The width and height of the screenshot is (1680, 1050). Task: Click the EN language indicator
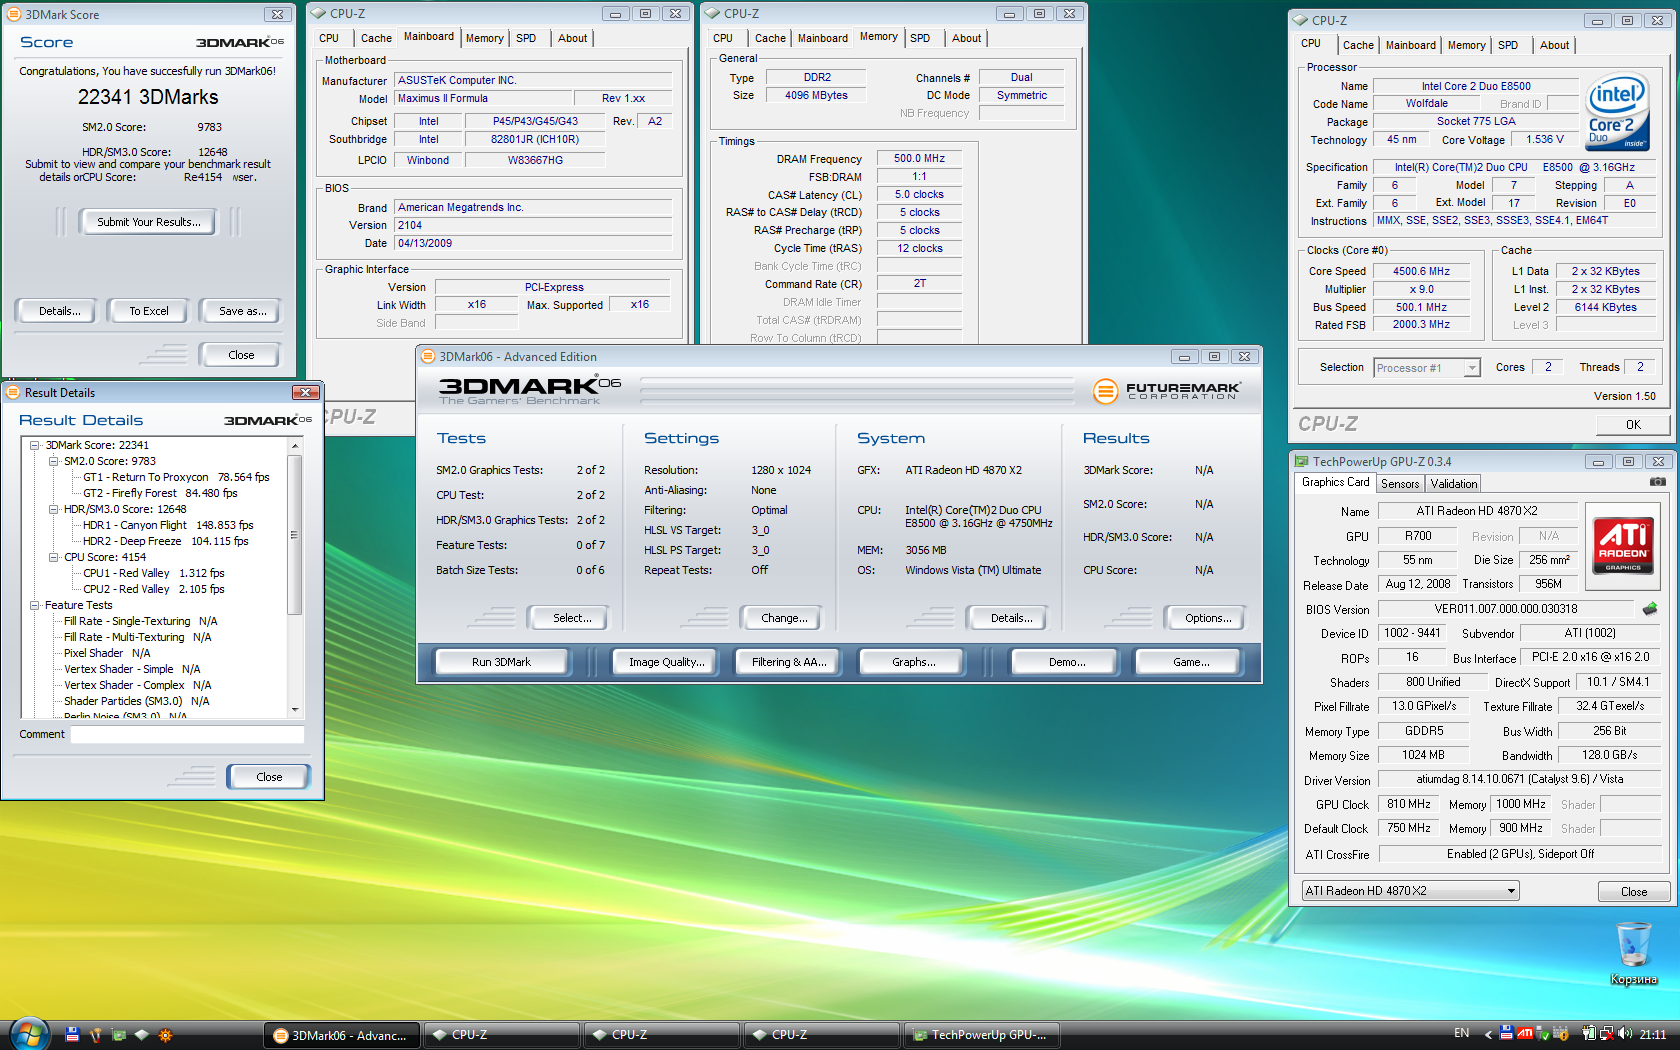click(x=1462, y=1033)
